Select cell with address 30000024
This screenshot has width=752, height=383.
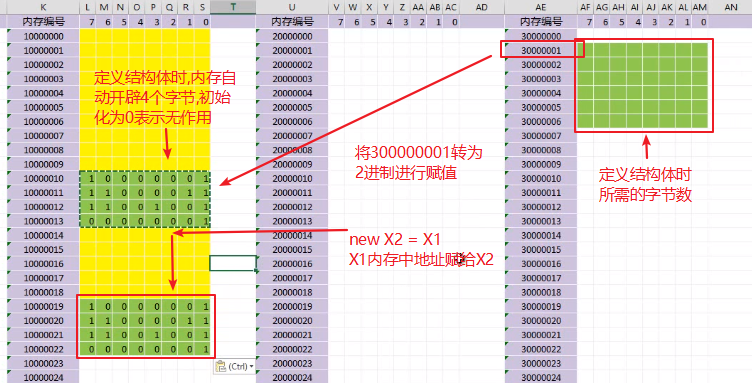(541, 377)
